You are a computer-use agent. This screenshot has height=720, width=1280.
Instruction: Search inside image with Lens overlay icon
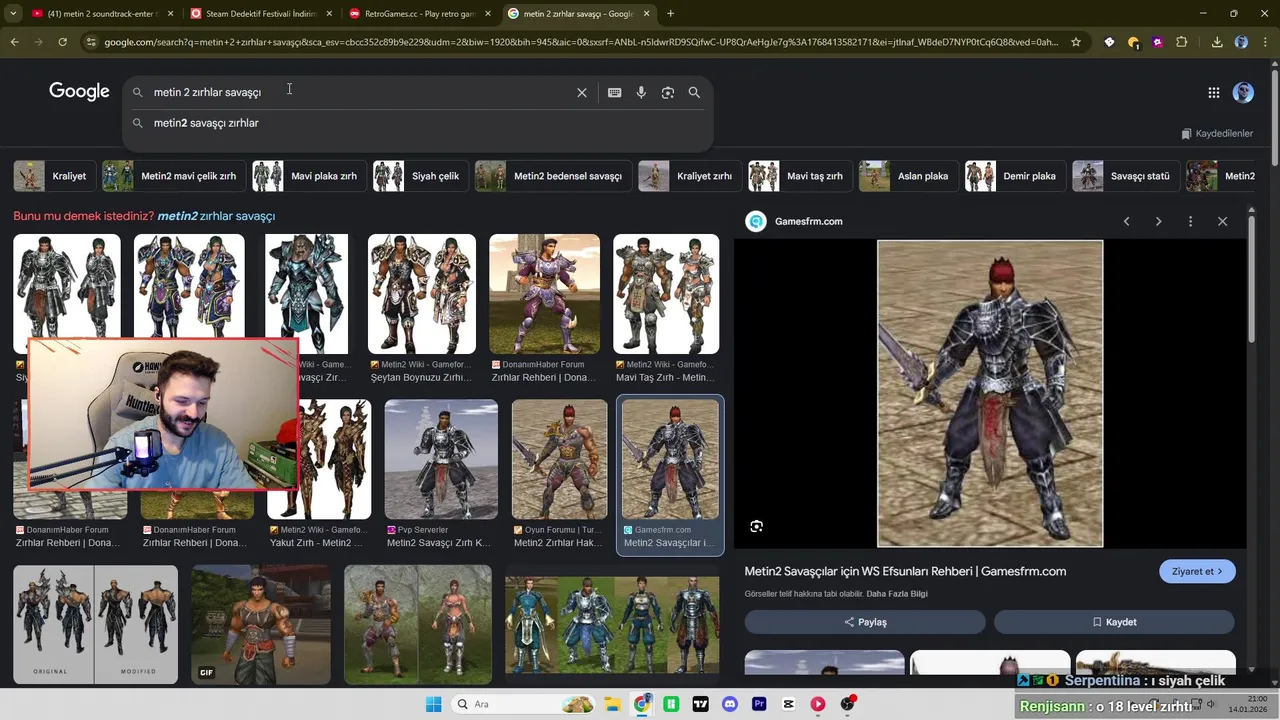coord(757,526)
